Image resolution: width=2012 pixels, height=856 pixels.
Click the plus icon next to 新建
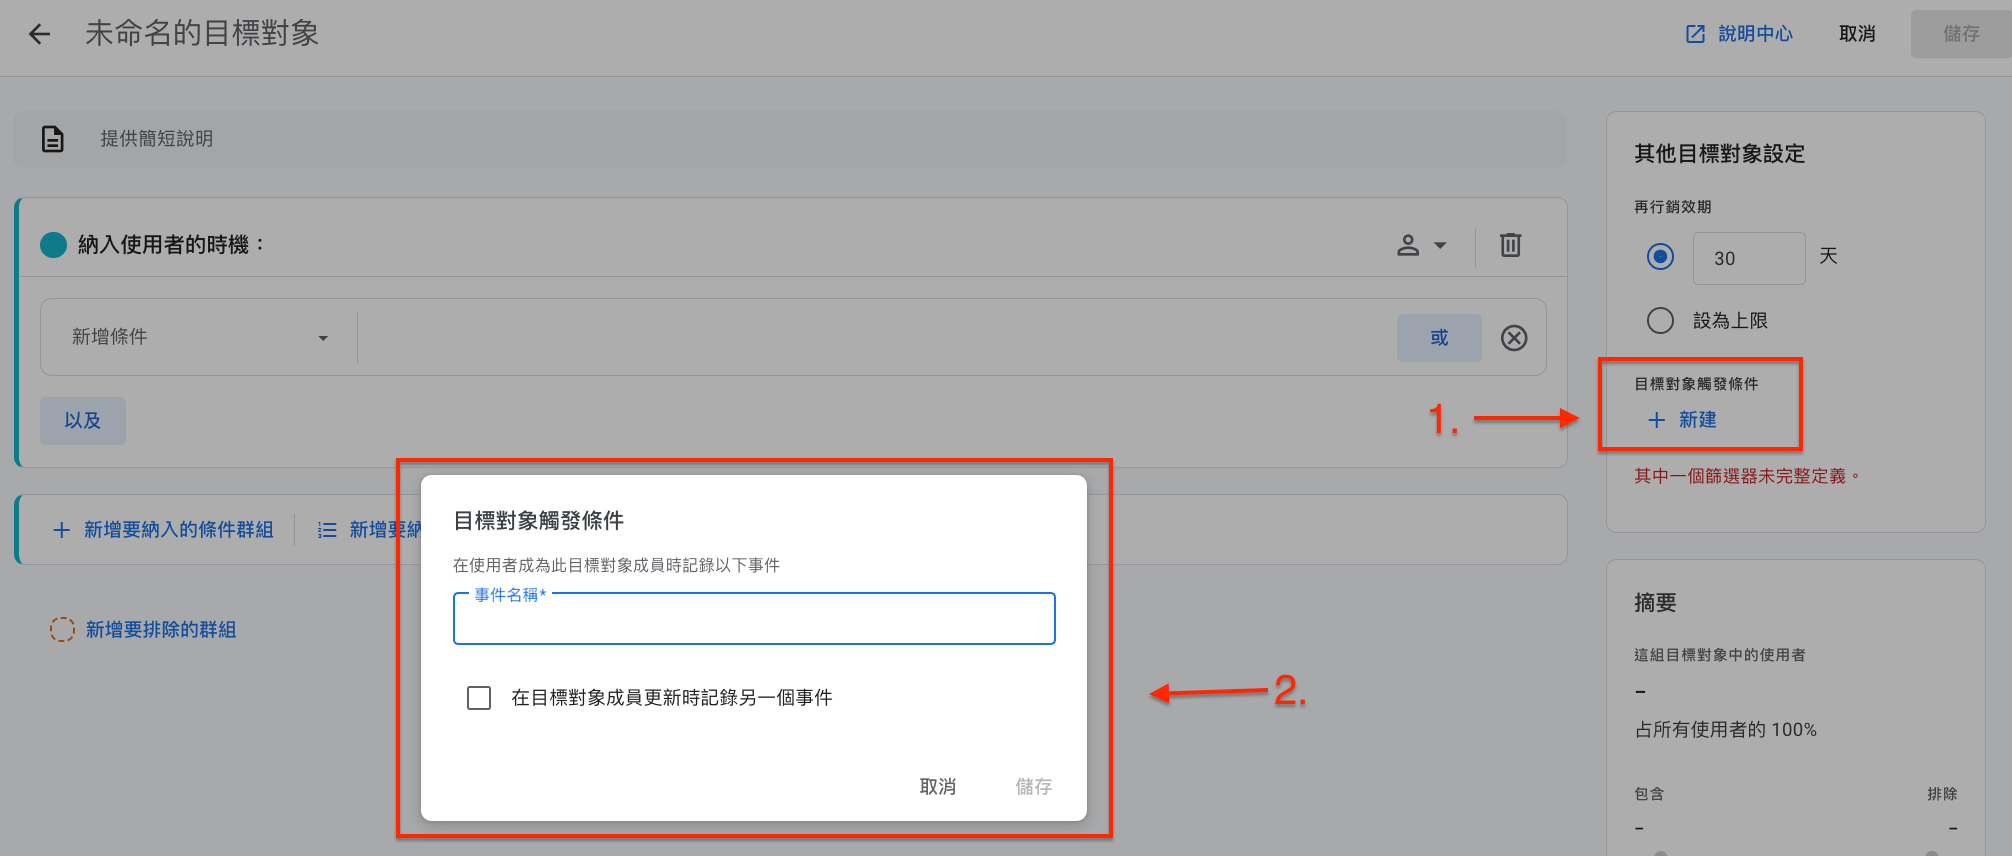tap(1656, 420)
